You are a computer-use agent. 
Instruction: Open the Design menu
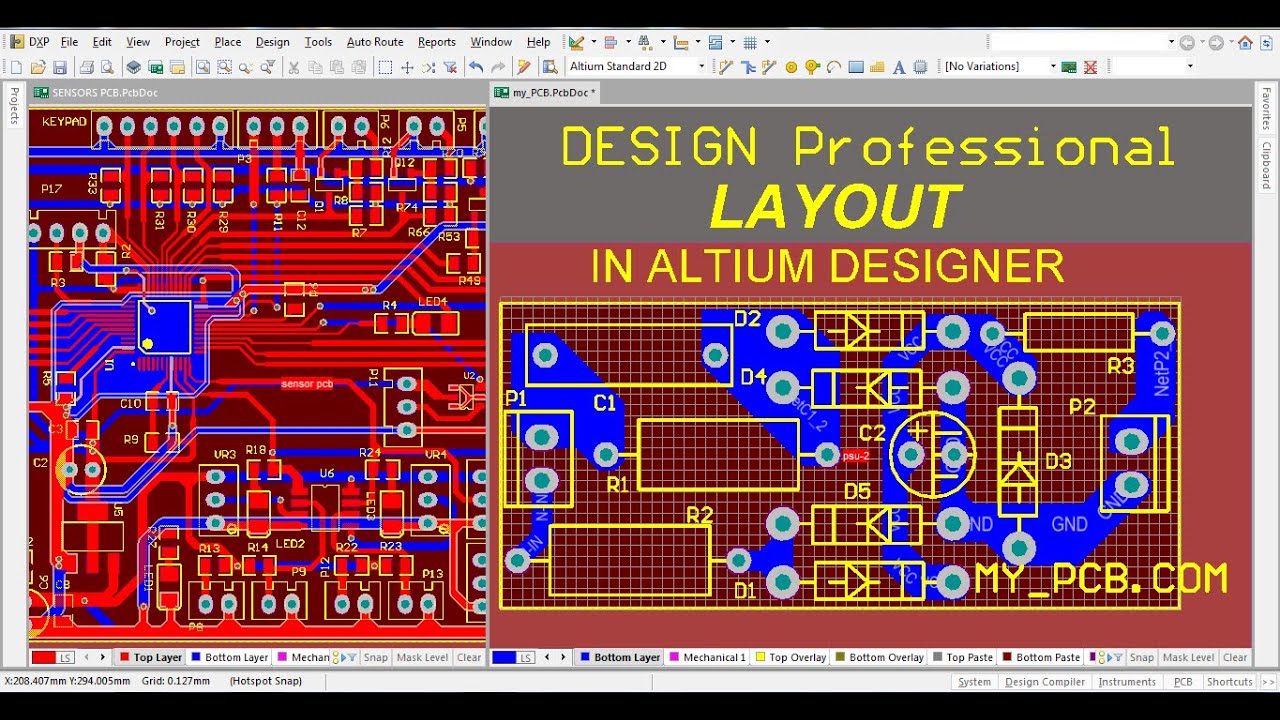pyautogui.click(x=272, y=42)
